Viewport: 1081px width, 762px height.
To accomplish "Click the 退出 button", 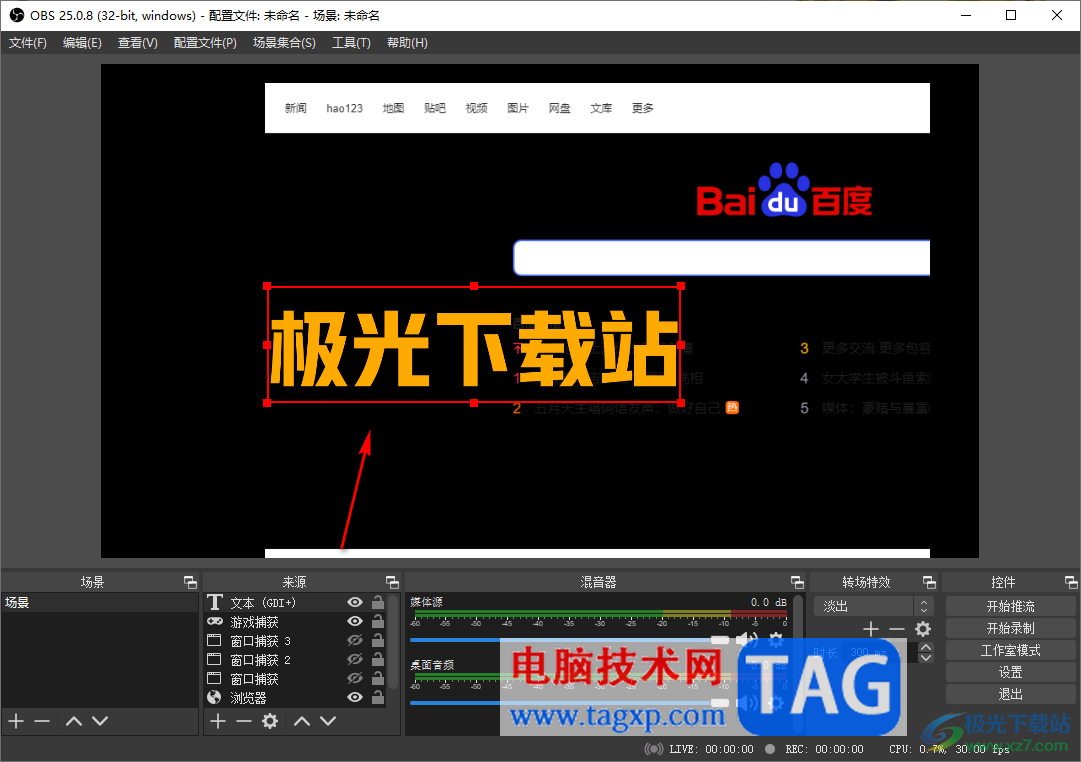I will pyautogui.click(x=1010, y=694).
